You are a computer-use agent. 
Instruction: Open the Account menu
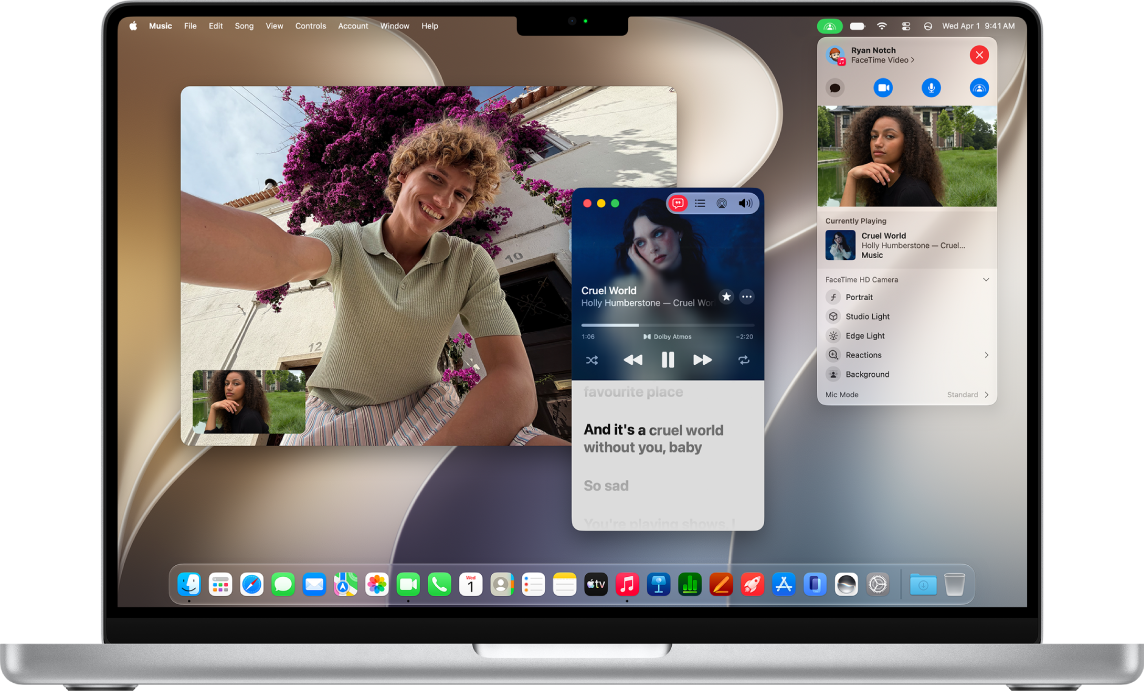[353, 26]
